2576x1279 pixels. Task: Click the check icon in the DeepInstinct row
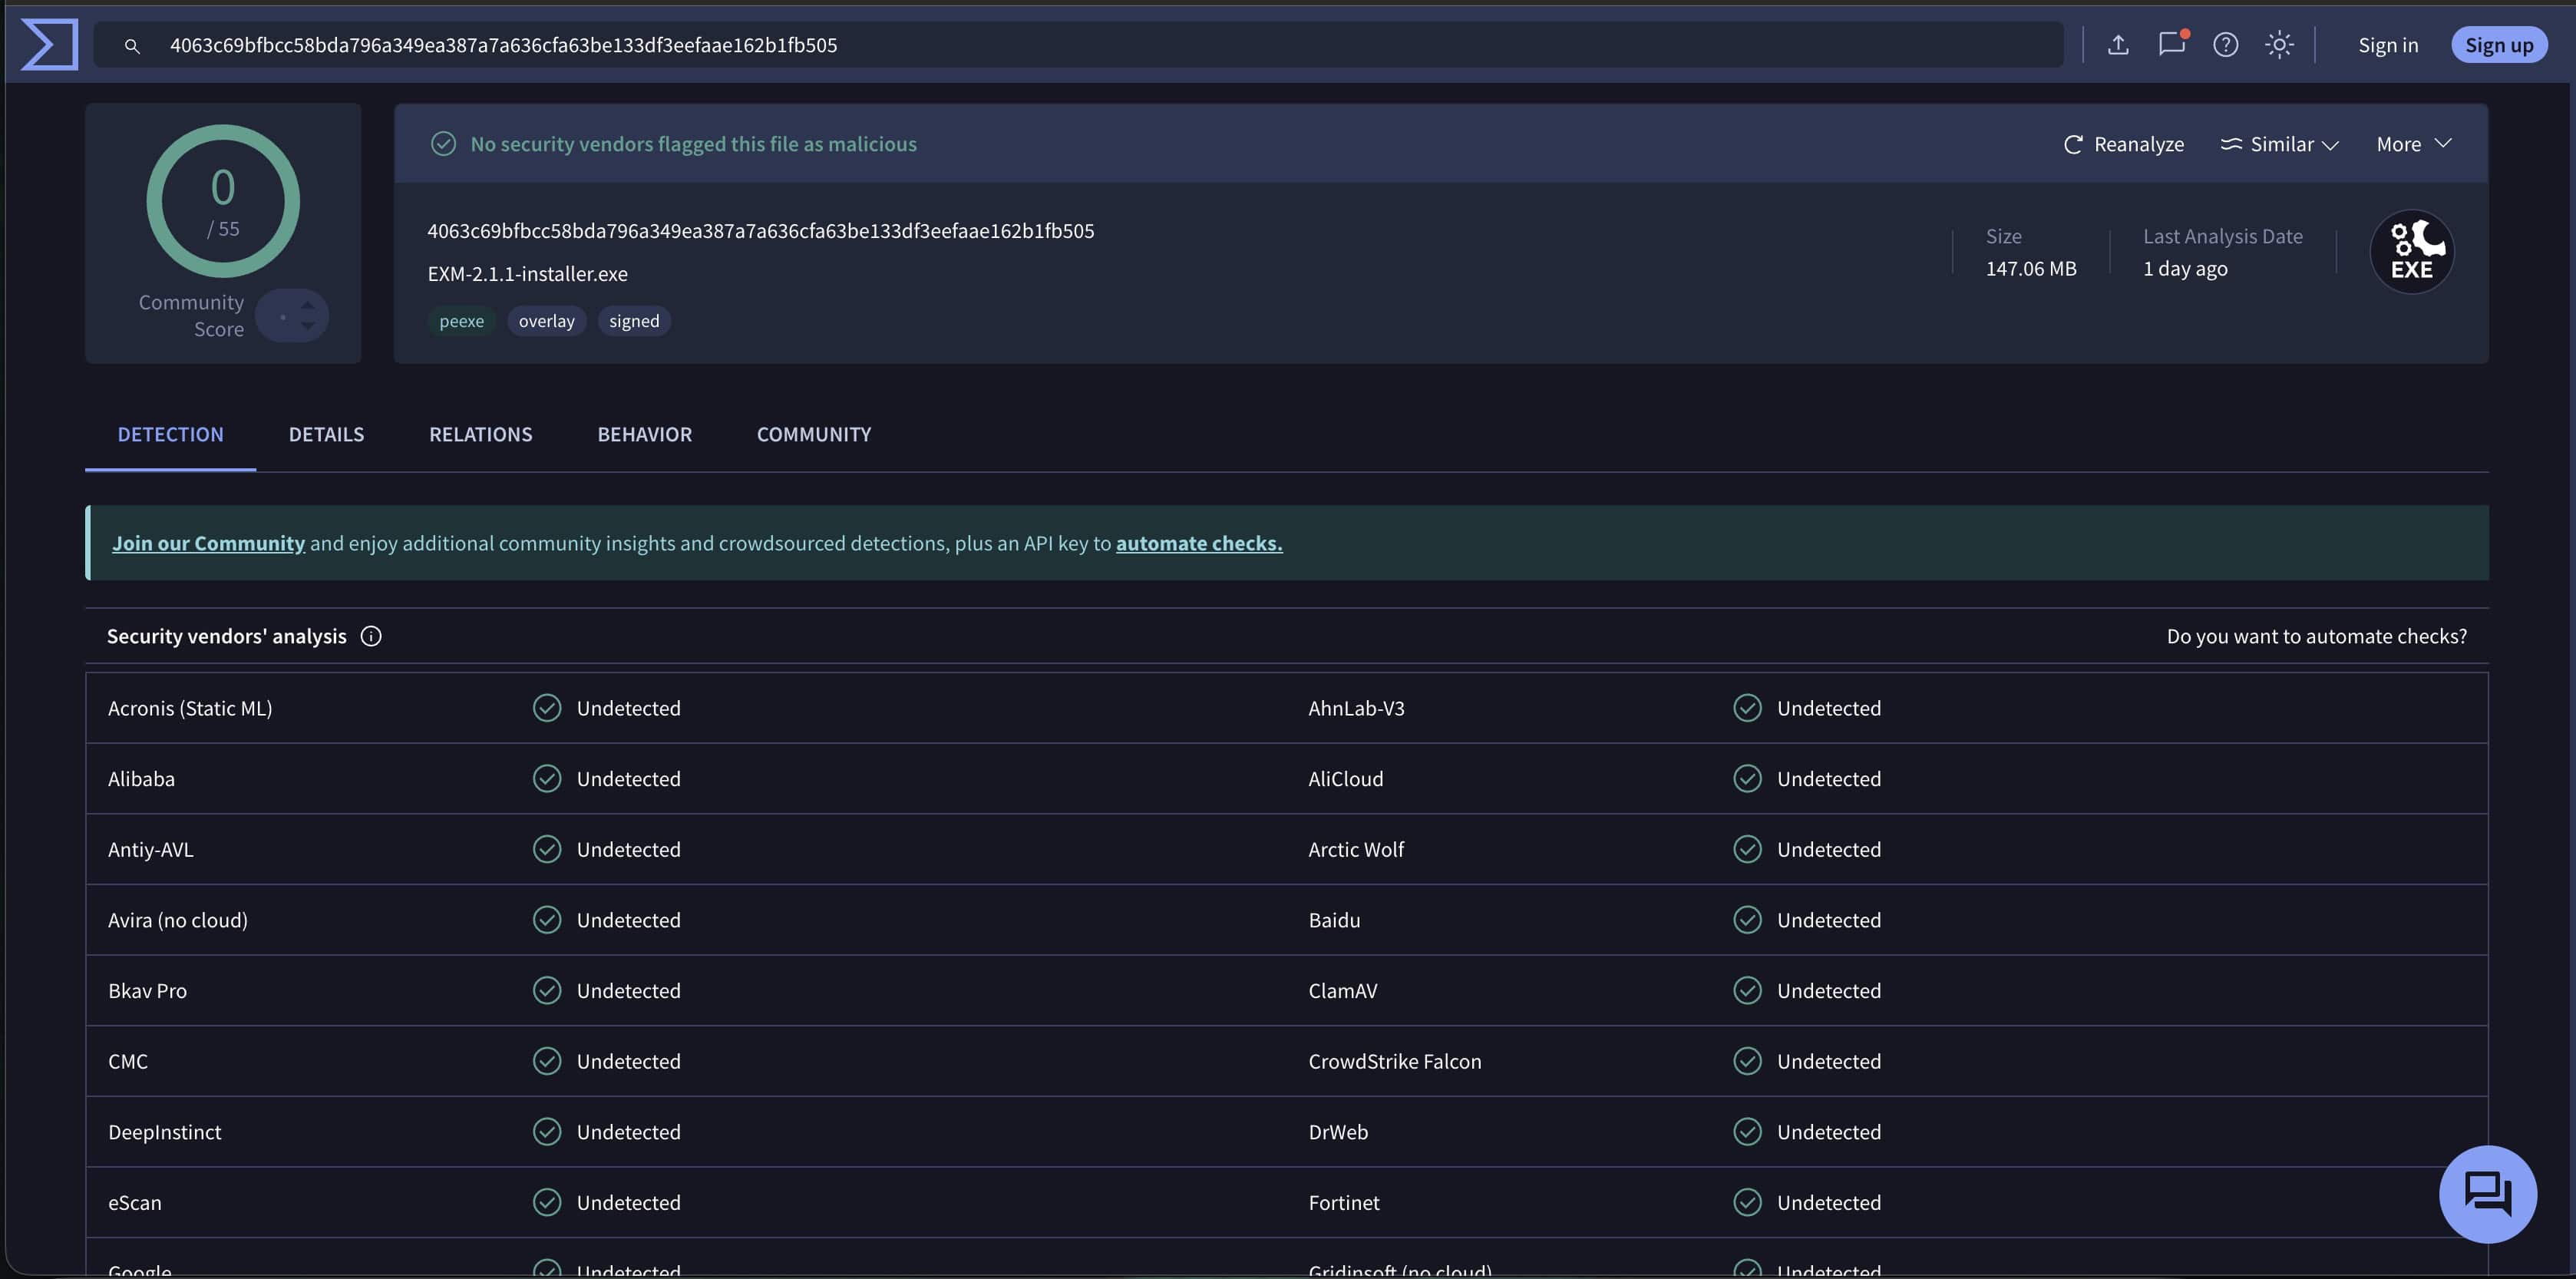click(x=547, y=1132)
